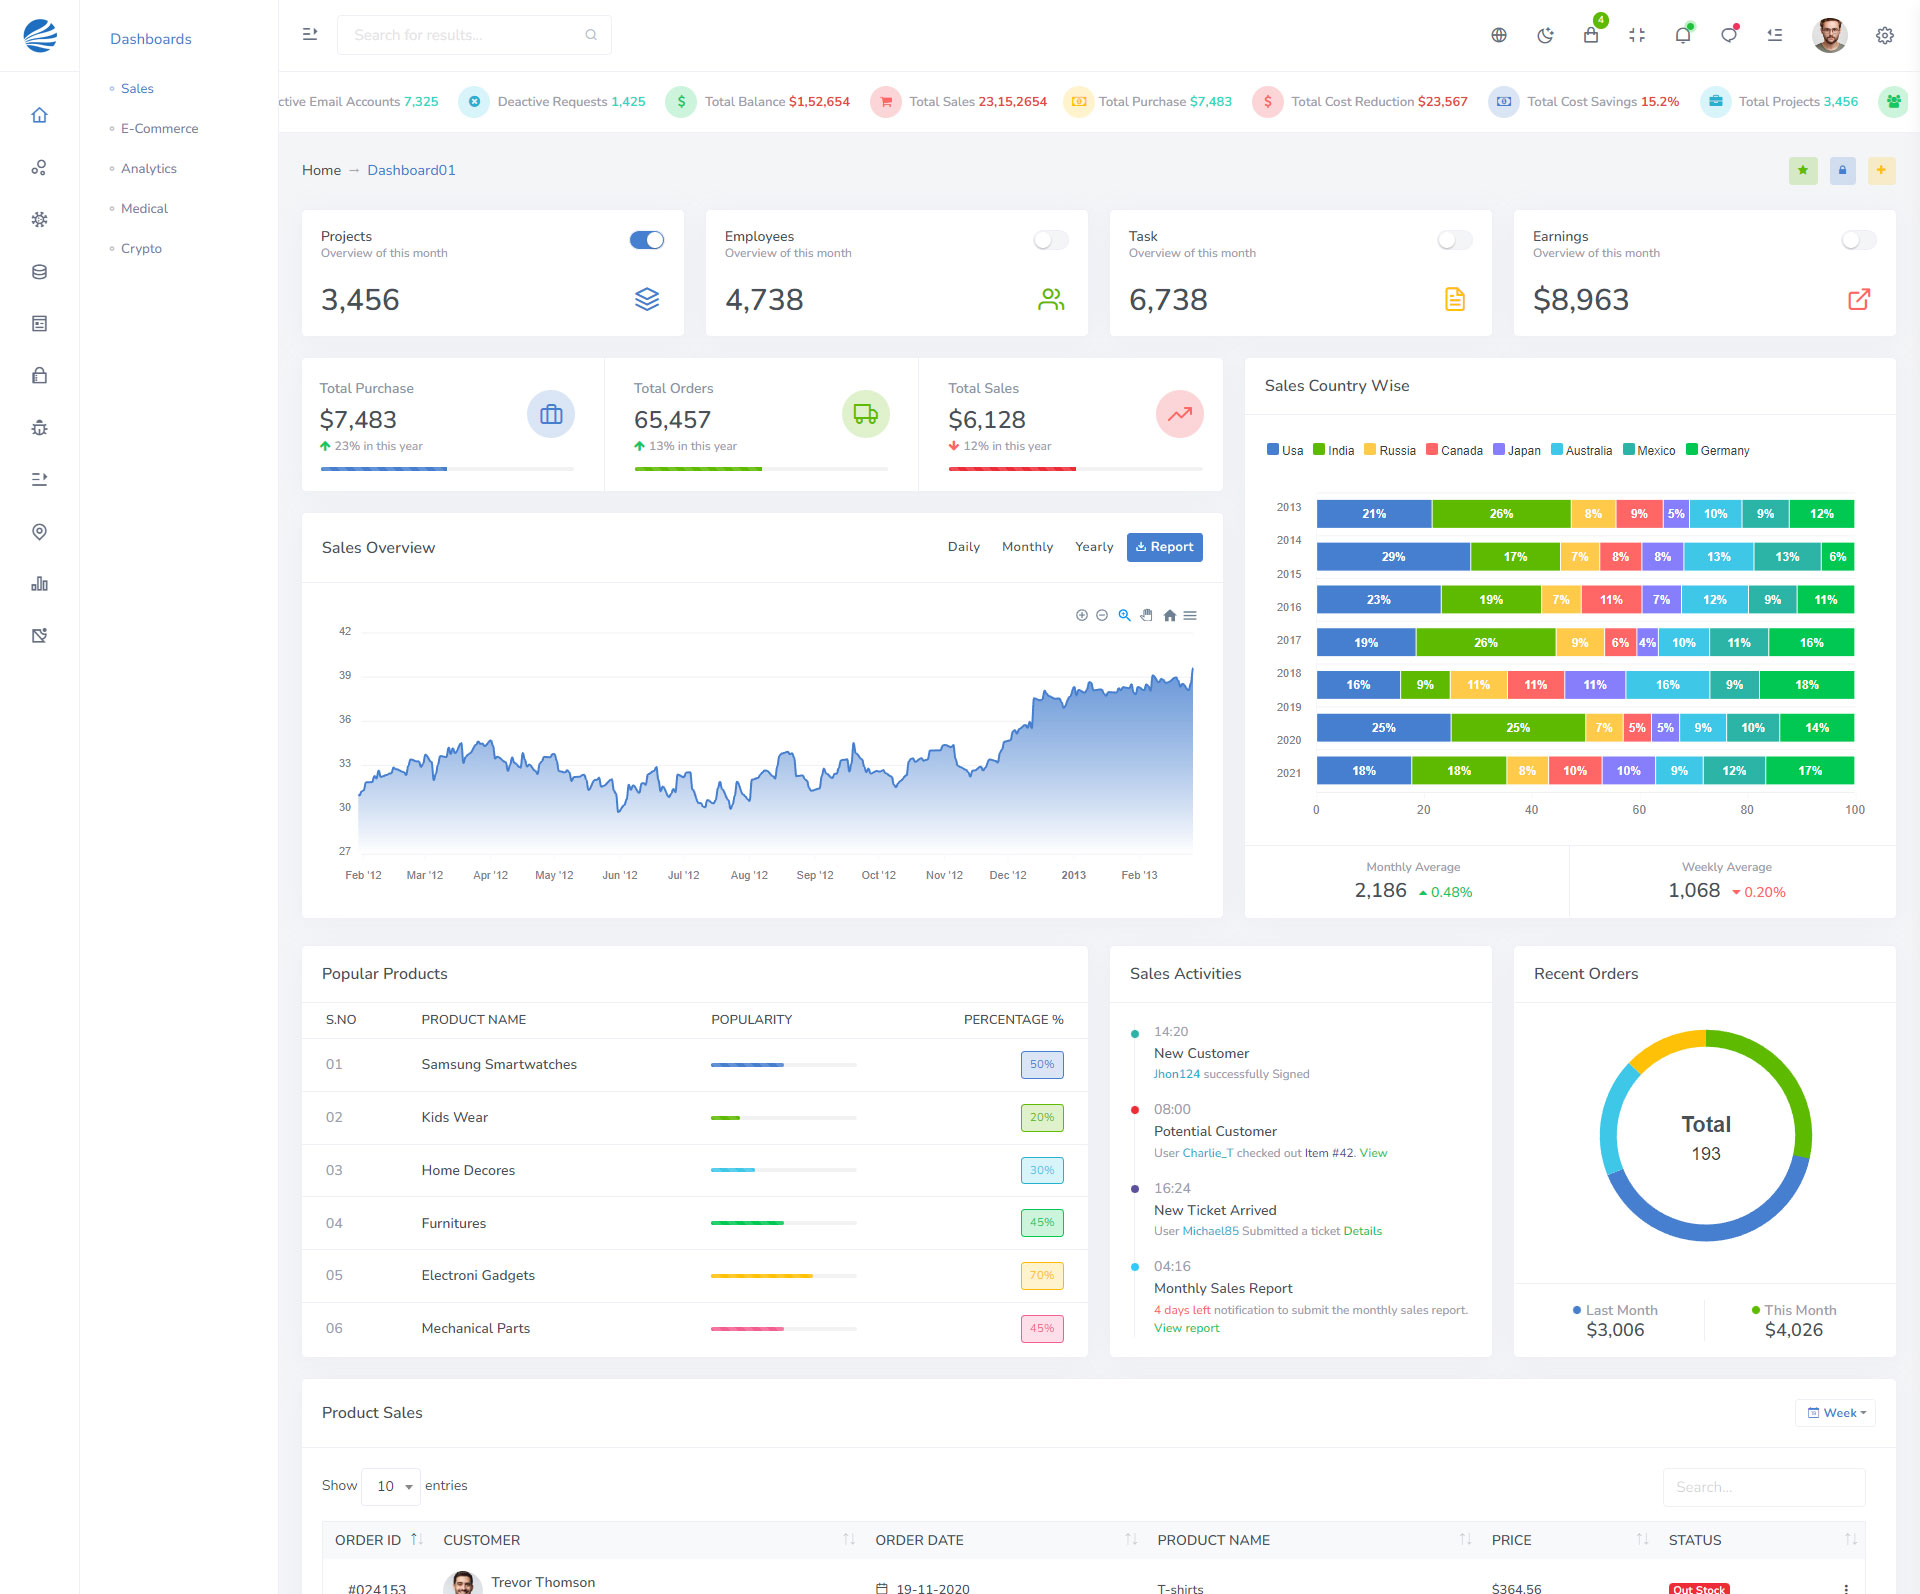1920x1594 pixels.
Task: Open E-Commerce dashboard menu item
Action: click(159, 128)
